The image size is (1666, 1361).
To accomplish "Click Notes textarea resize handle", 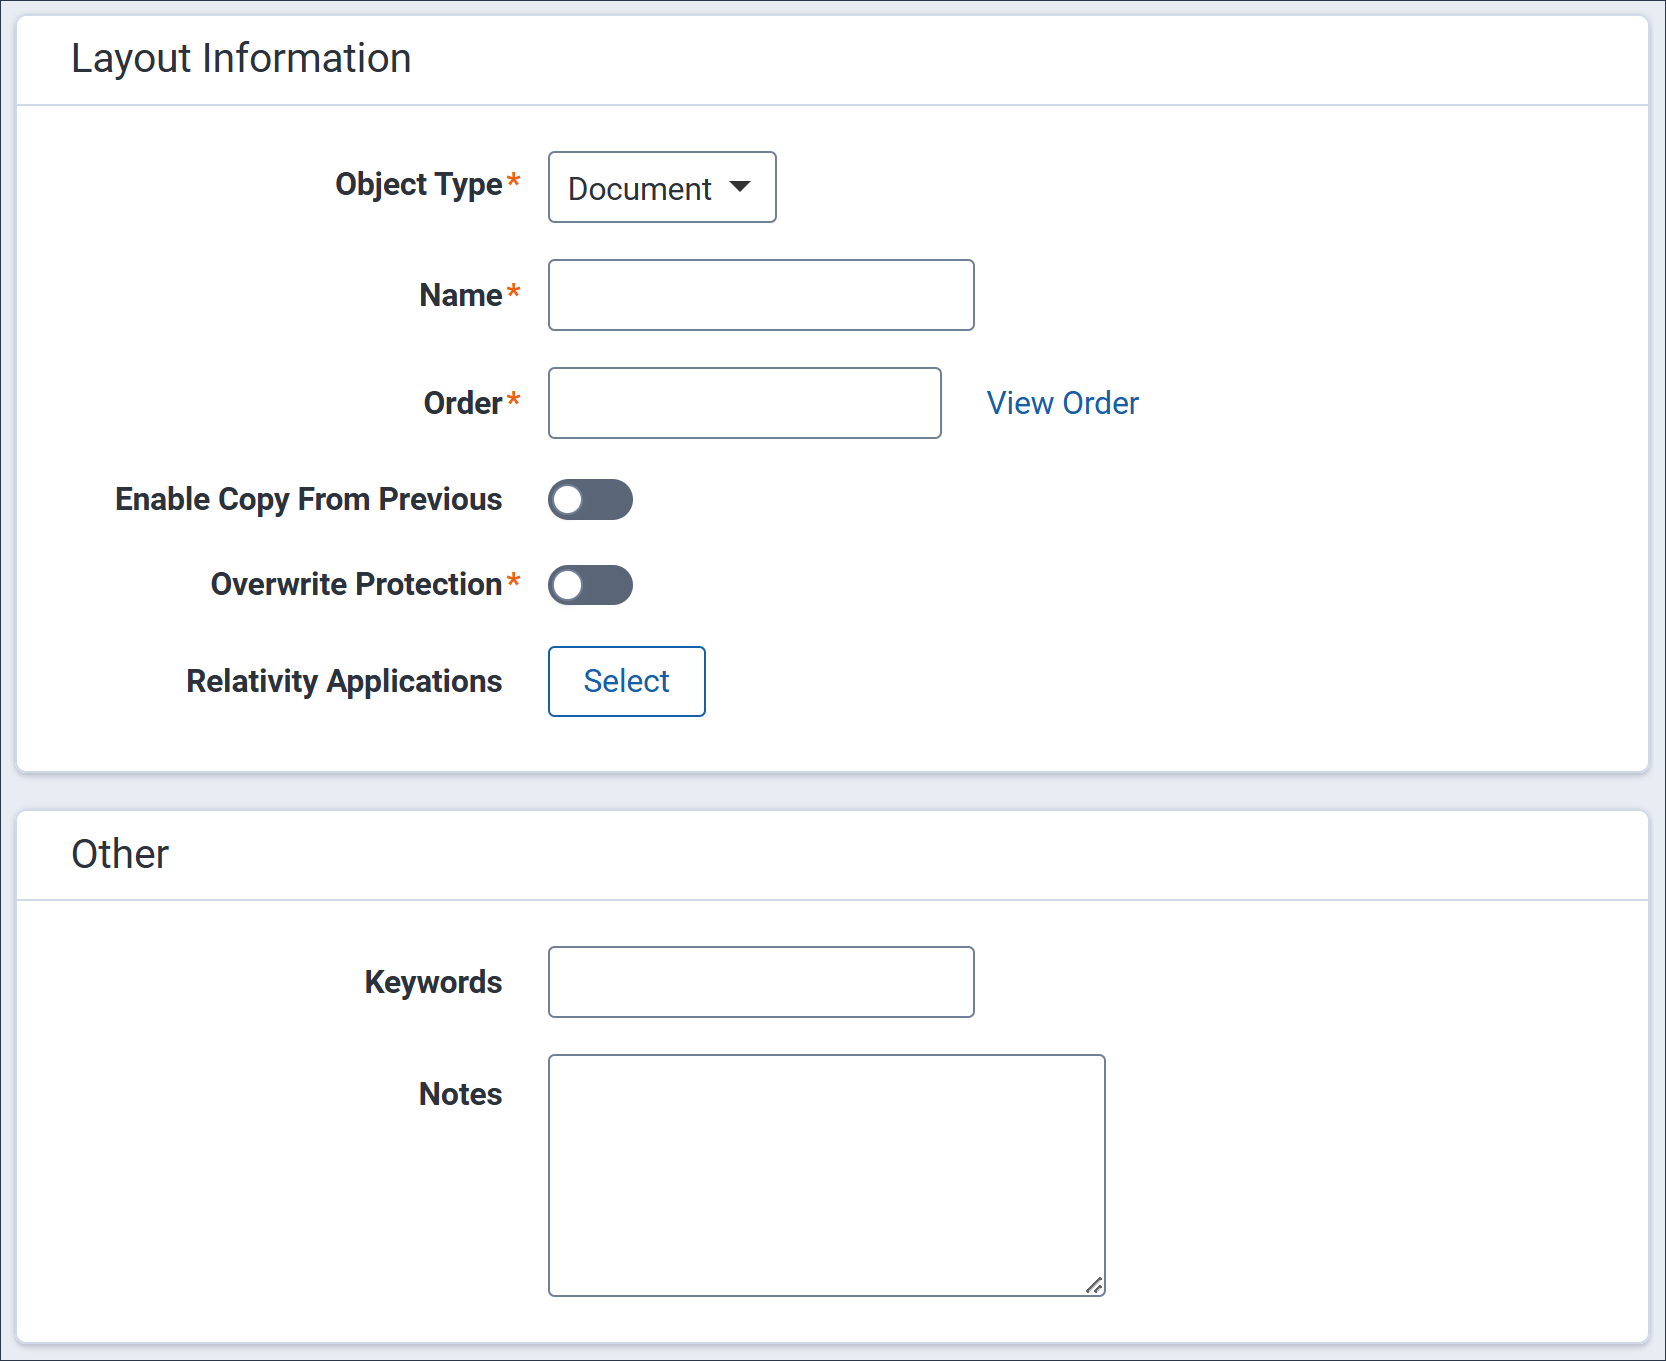I will click(x=1094, y=1286).
